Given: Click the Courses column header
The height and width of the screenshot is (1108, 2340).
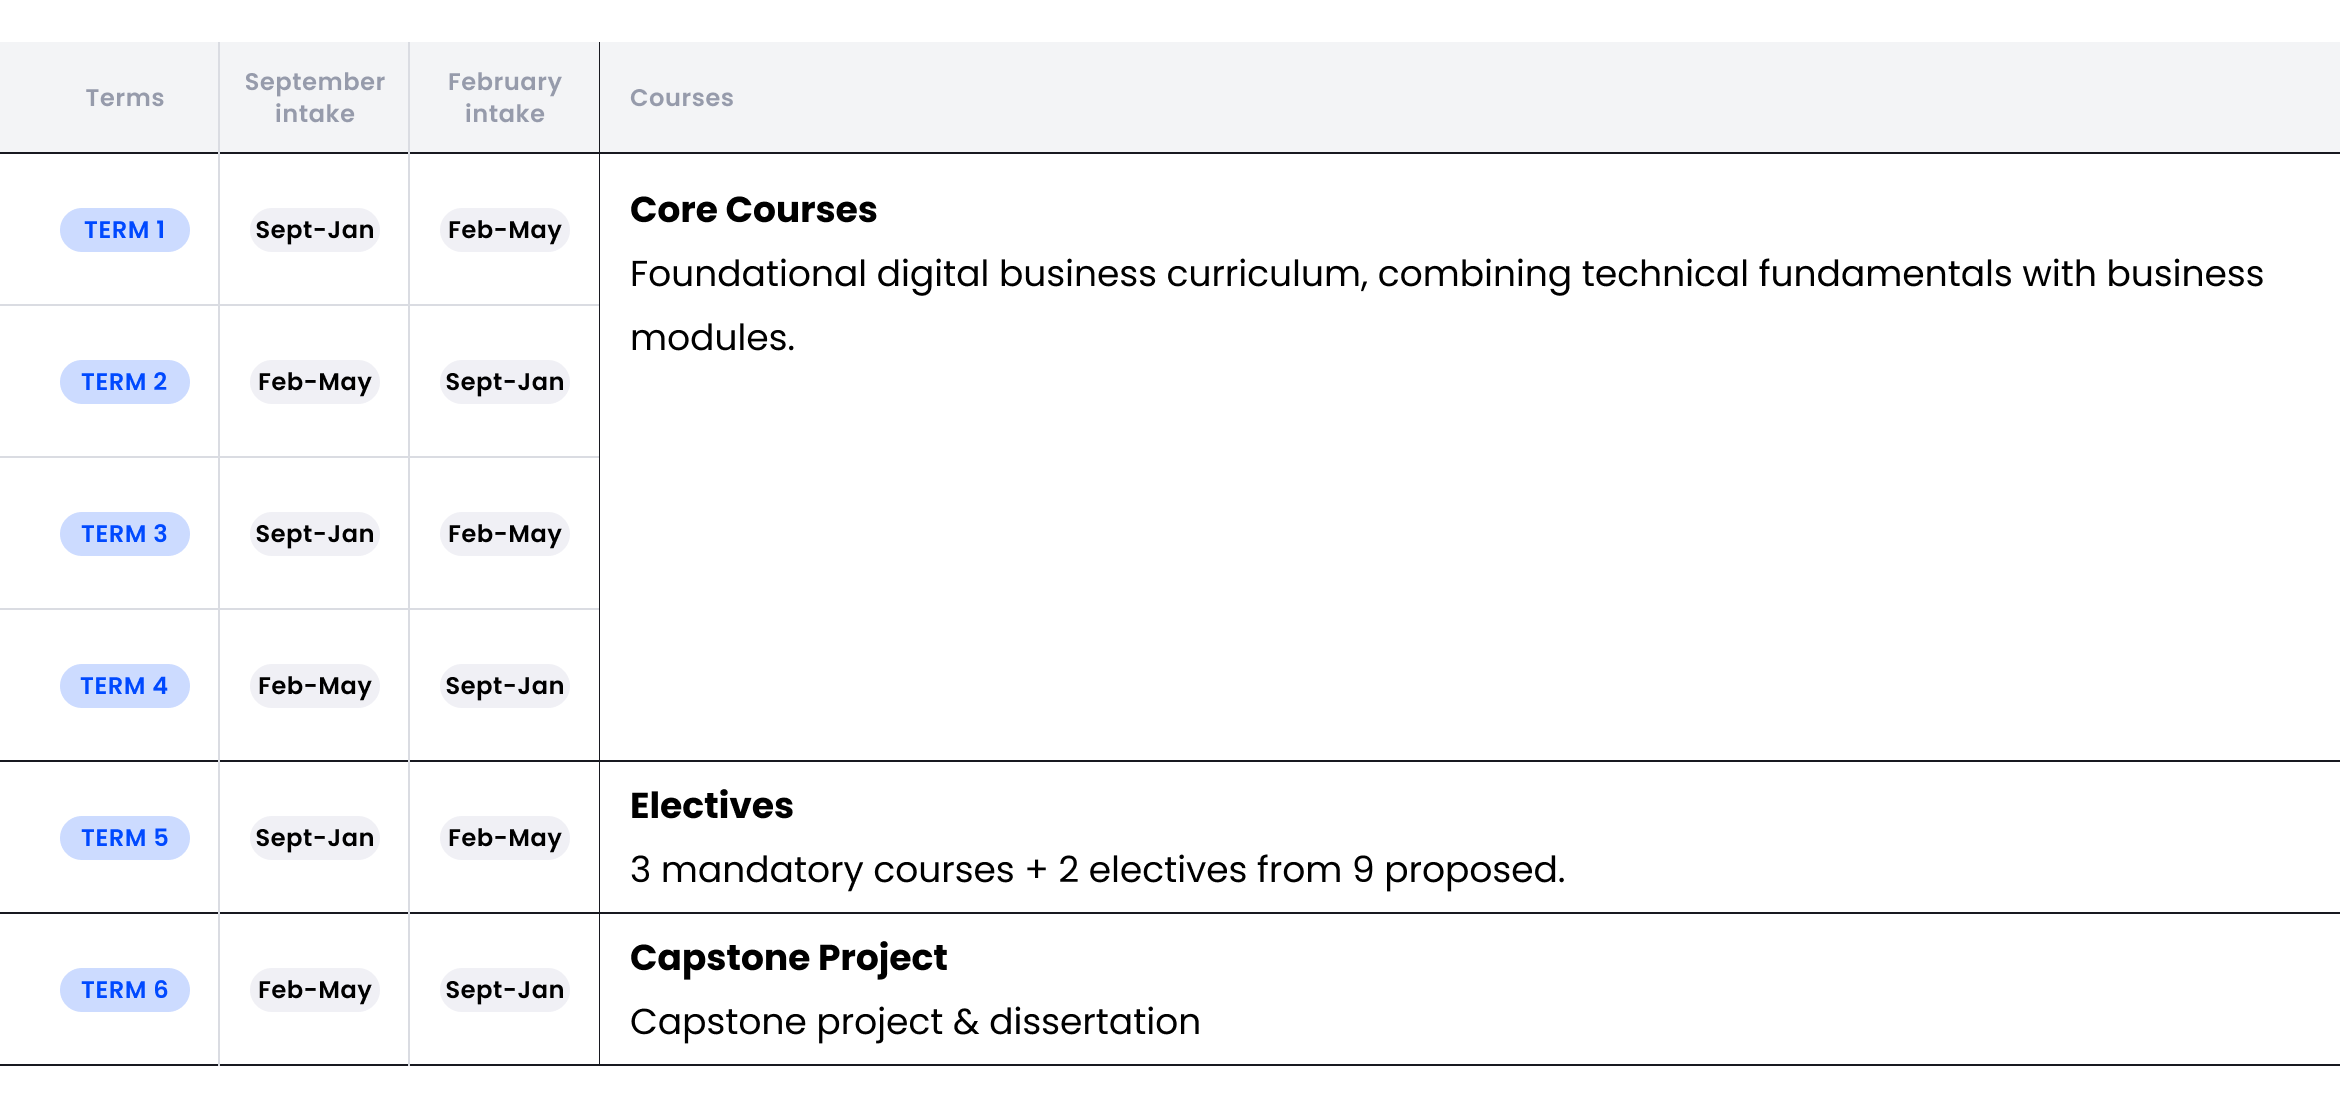Looking at the screenshot, I should point(681,98).
